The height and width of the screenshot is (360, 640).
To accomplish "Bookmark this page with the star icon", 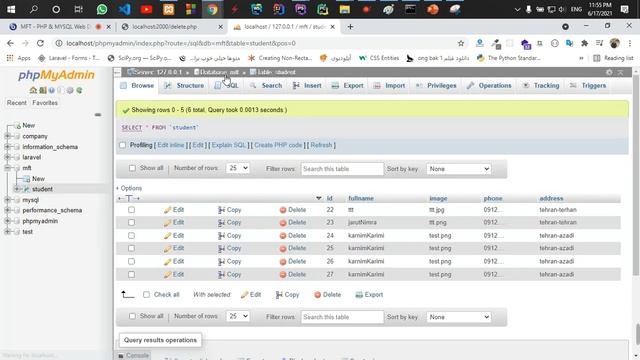I will pos(461,43).
